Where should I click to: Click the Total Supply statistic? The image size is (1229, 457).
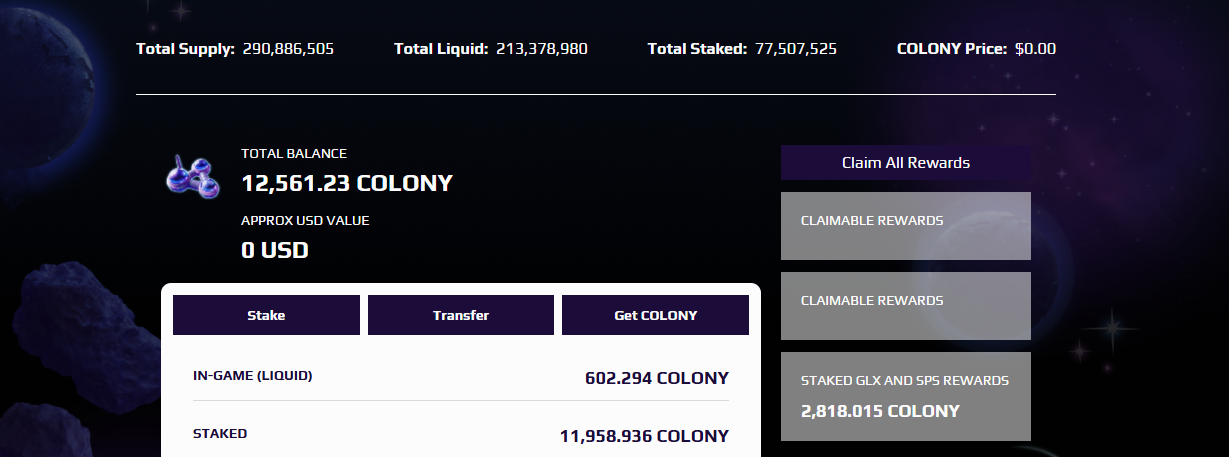[x=235, y=48]
